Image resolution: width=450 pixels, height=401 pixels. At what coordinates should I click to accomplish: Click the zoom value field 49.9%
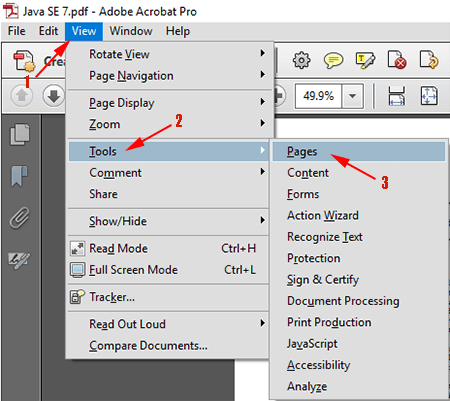318,96
